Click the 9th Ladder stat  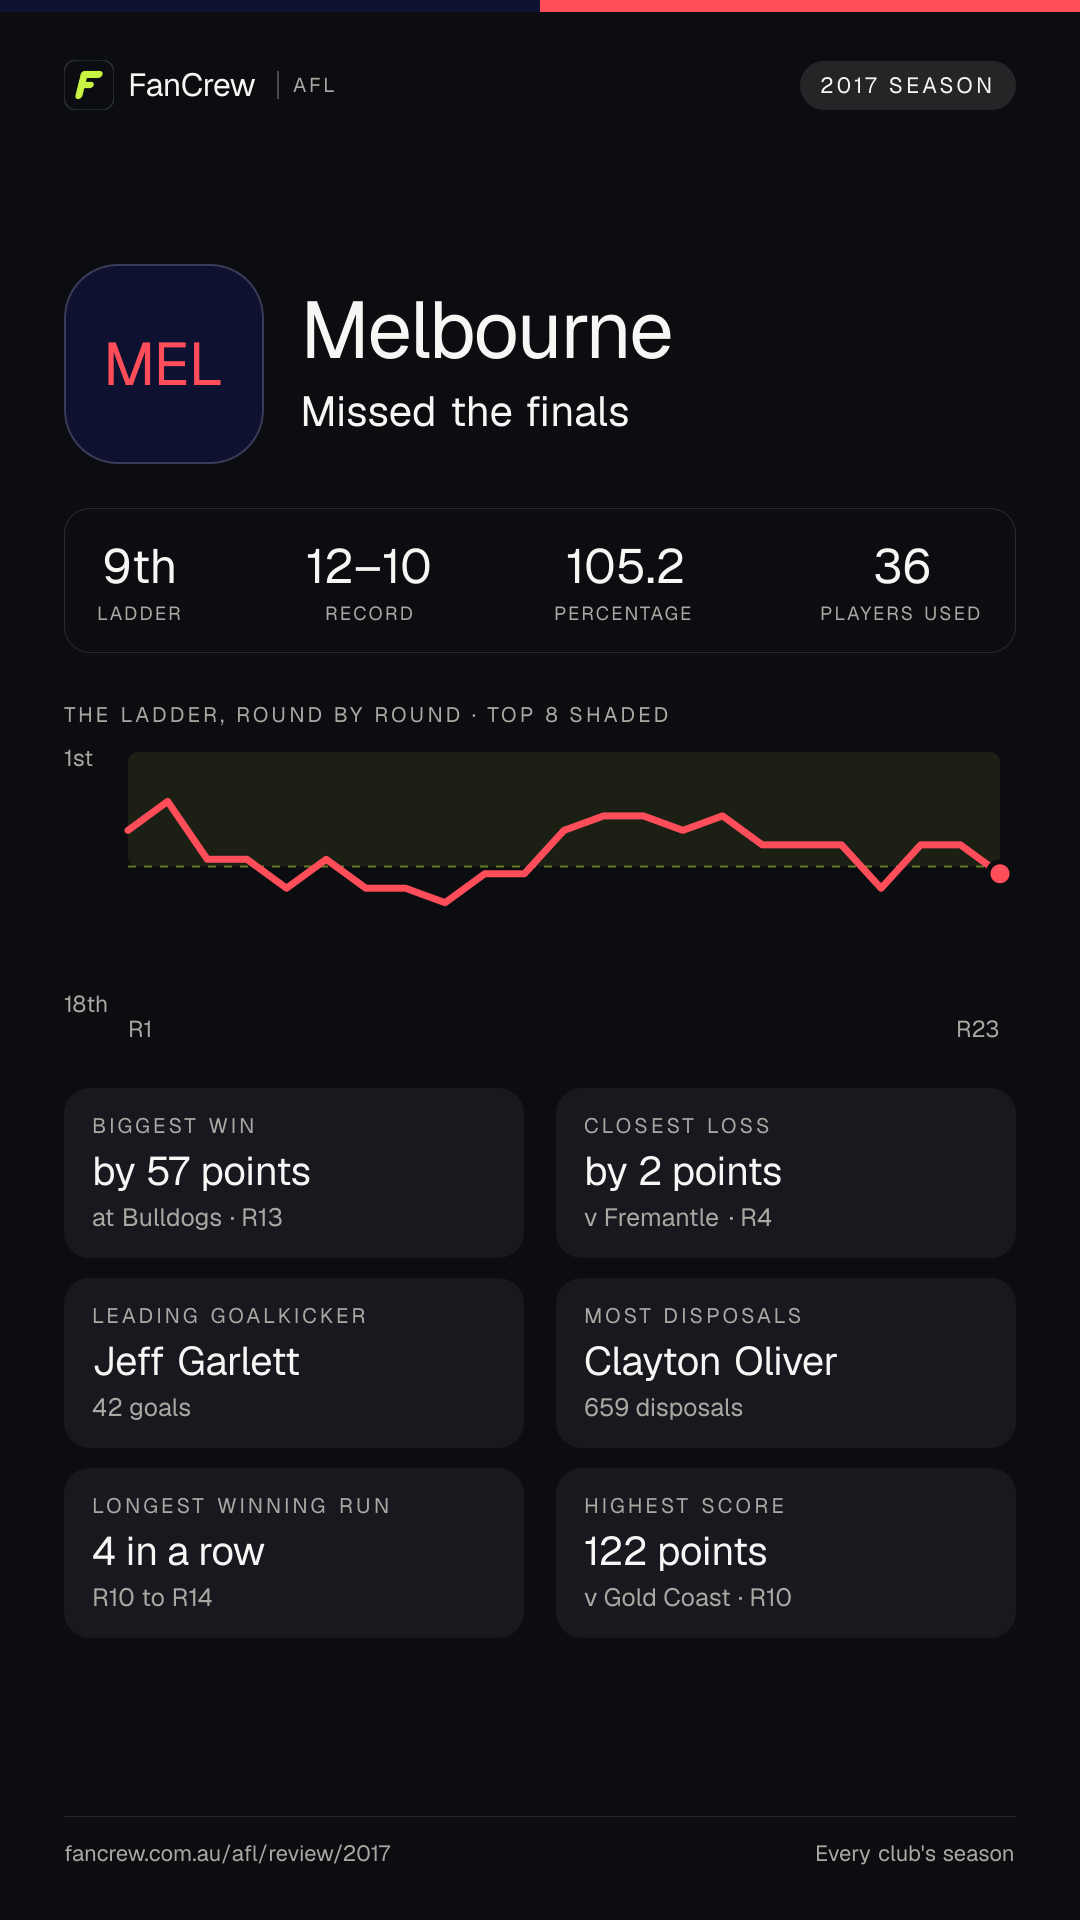click(x=140, y=583)
